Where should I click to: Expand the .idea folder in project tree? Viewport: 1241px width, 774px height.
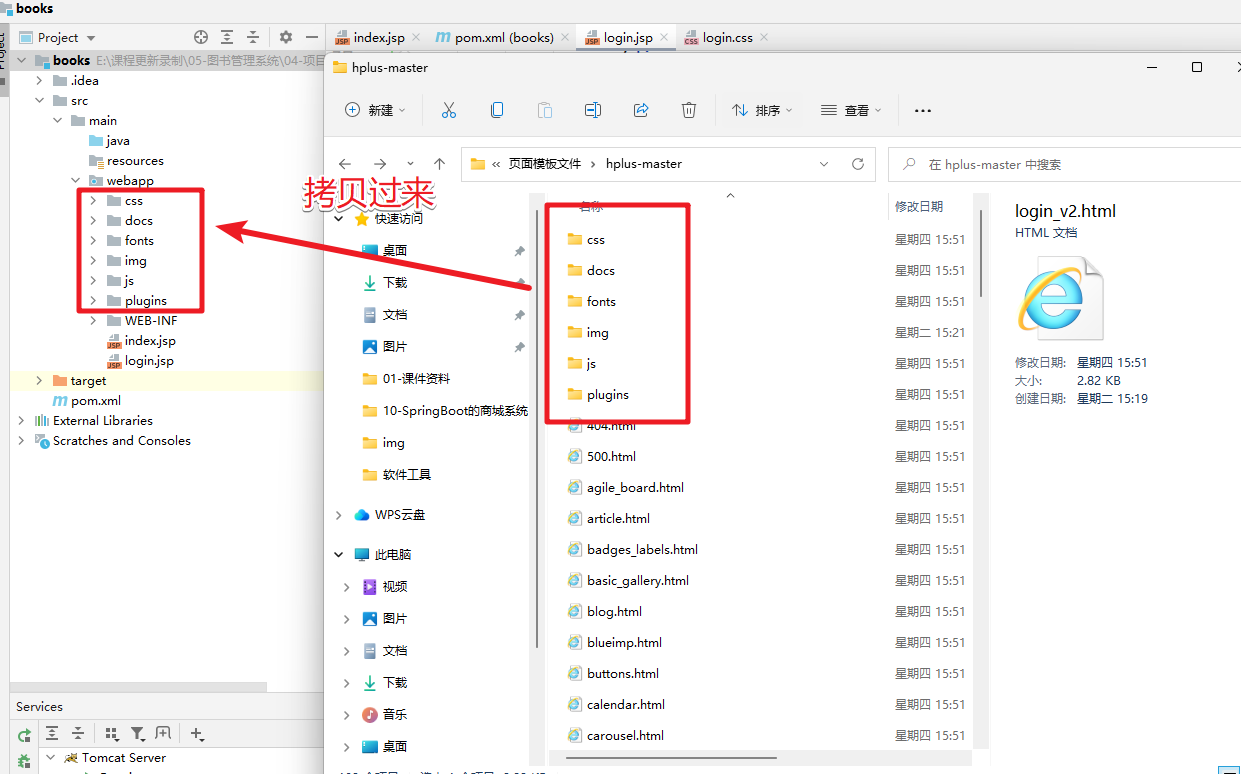(39, 81)
